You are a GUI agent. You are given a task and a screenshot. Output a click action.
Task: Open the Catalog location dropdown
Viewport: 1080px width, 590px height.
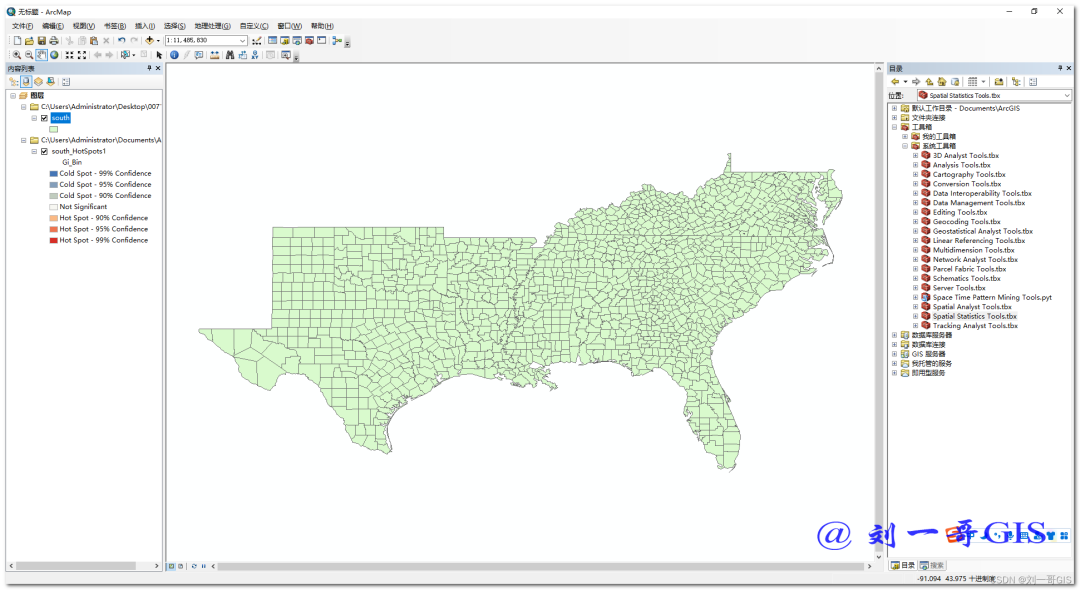click(1067, 95)
